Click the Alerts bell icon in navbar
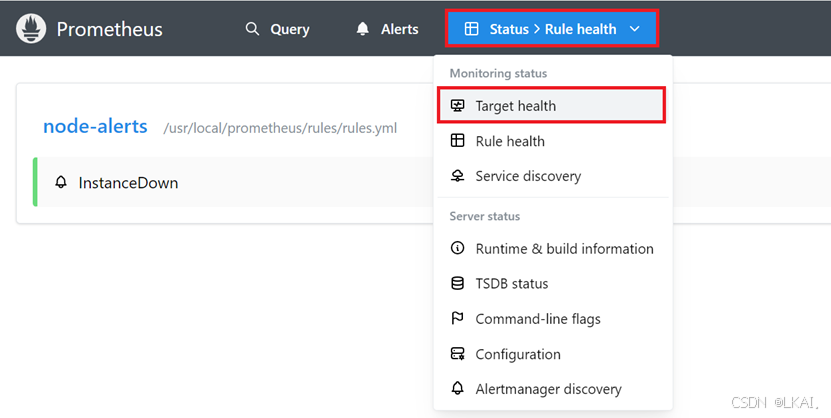This screenshot has width=831, height=418. click(x=363, y=29)
